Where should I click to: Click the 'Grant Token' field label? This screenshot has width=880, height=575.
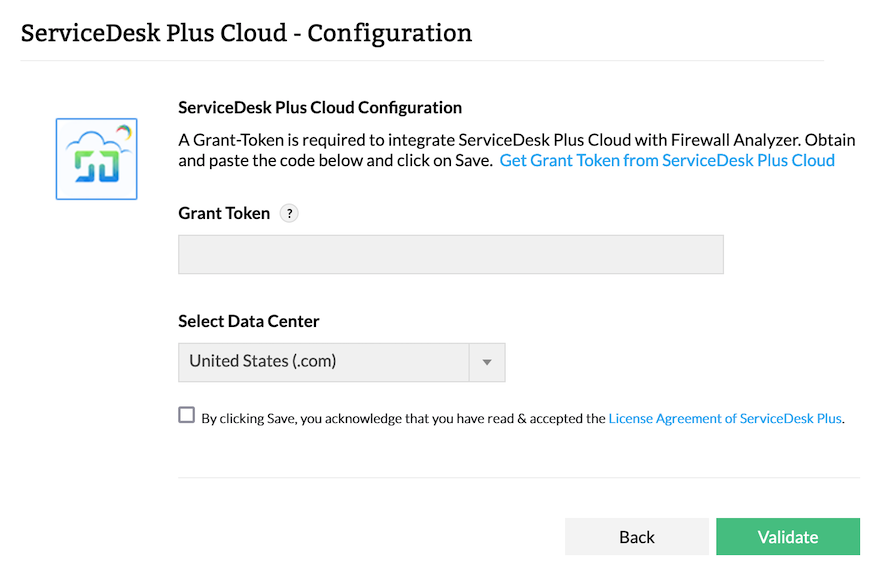coord(224,213)
